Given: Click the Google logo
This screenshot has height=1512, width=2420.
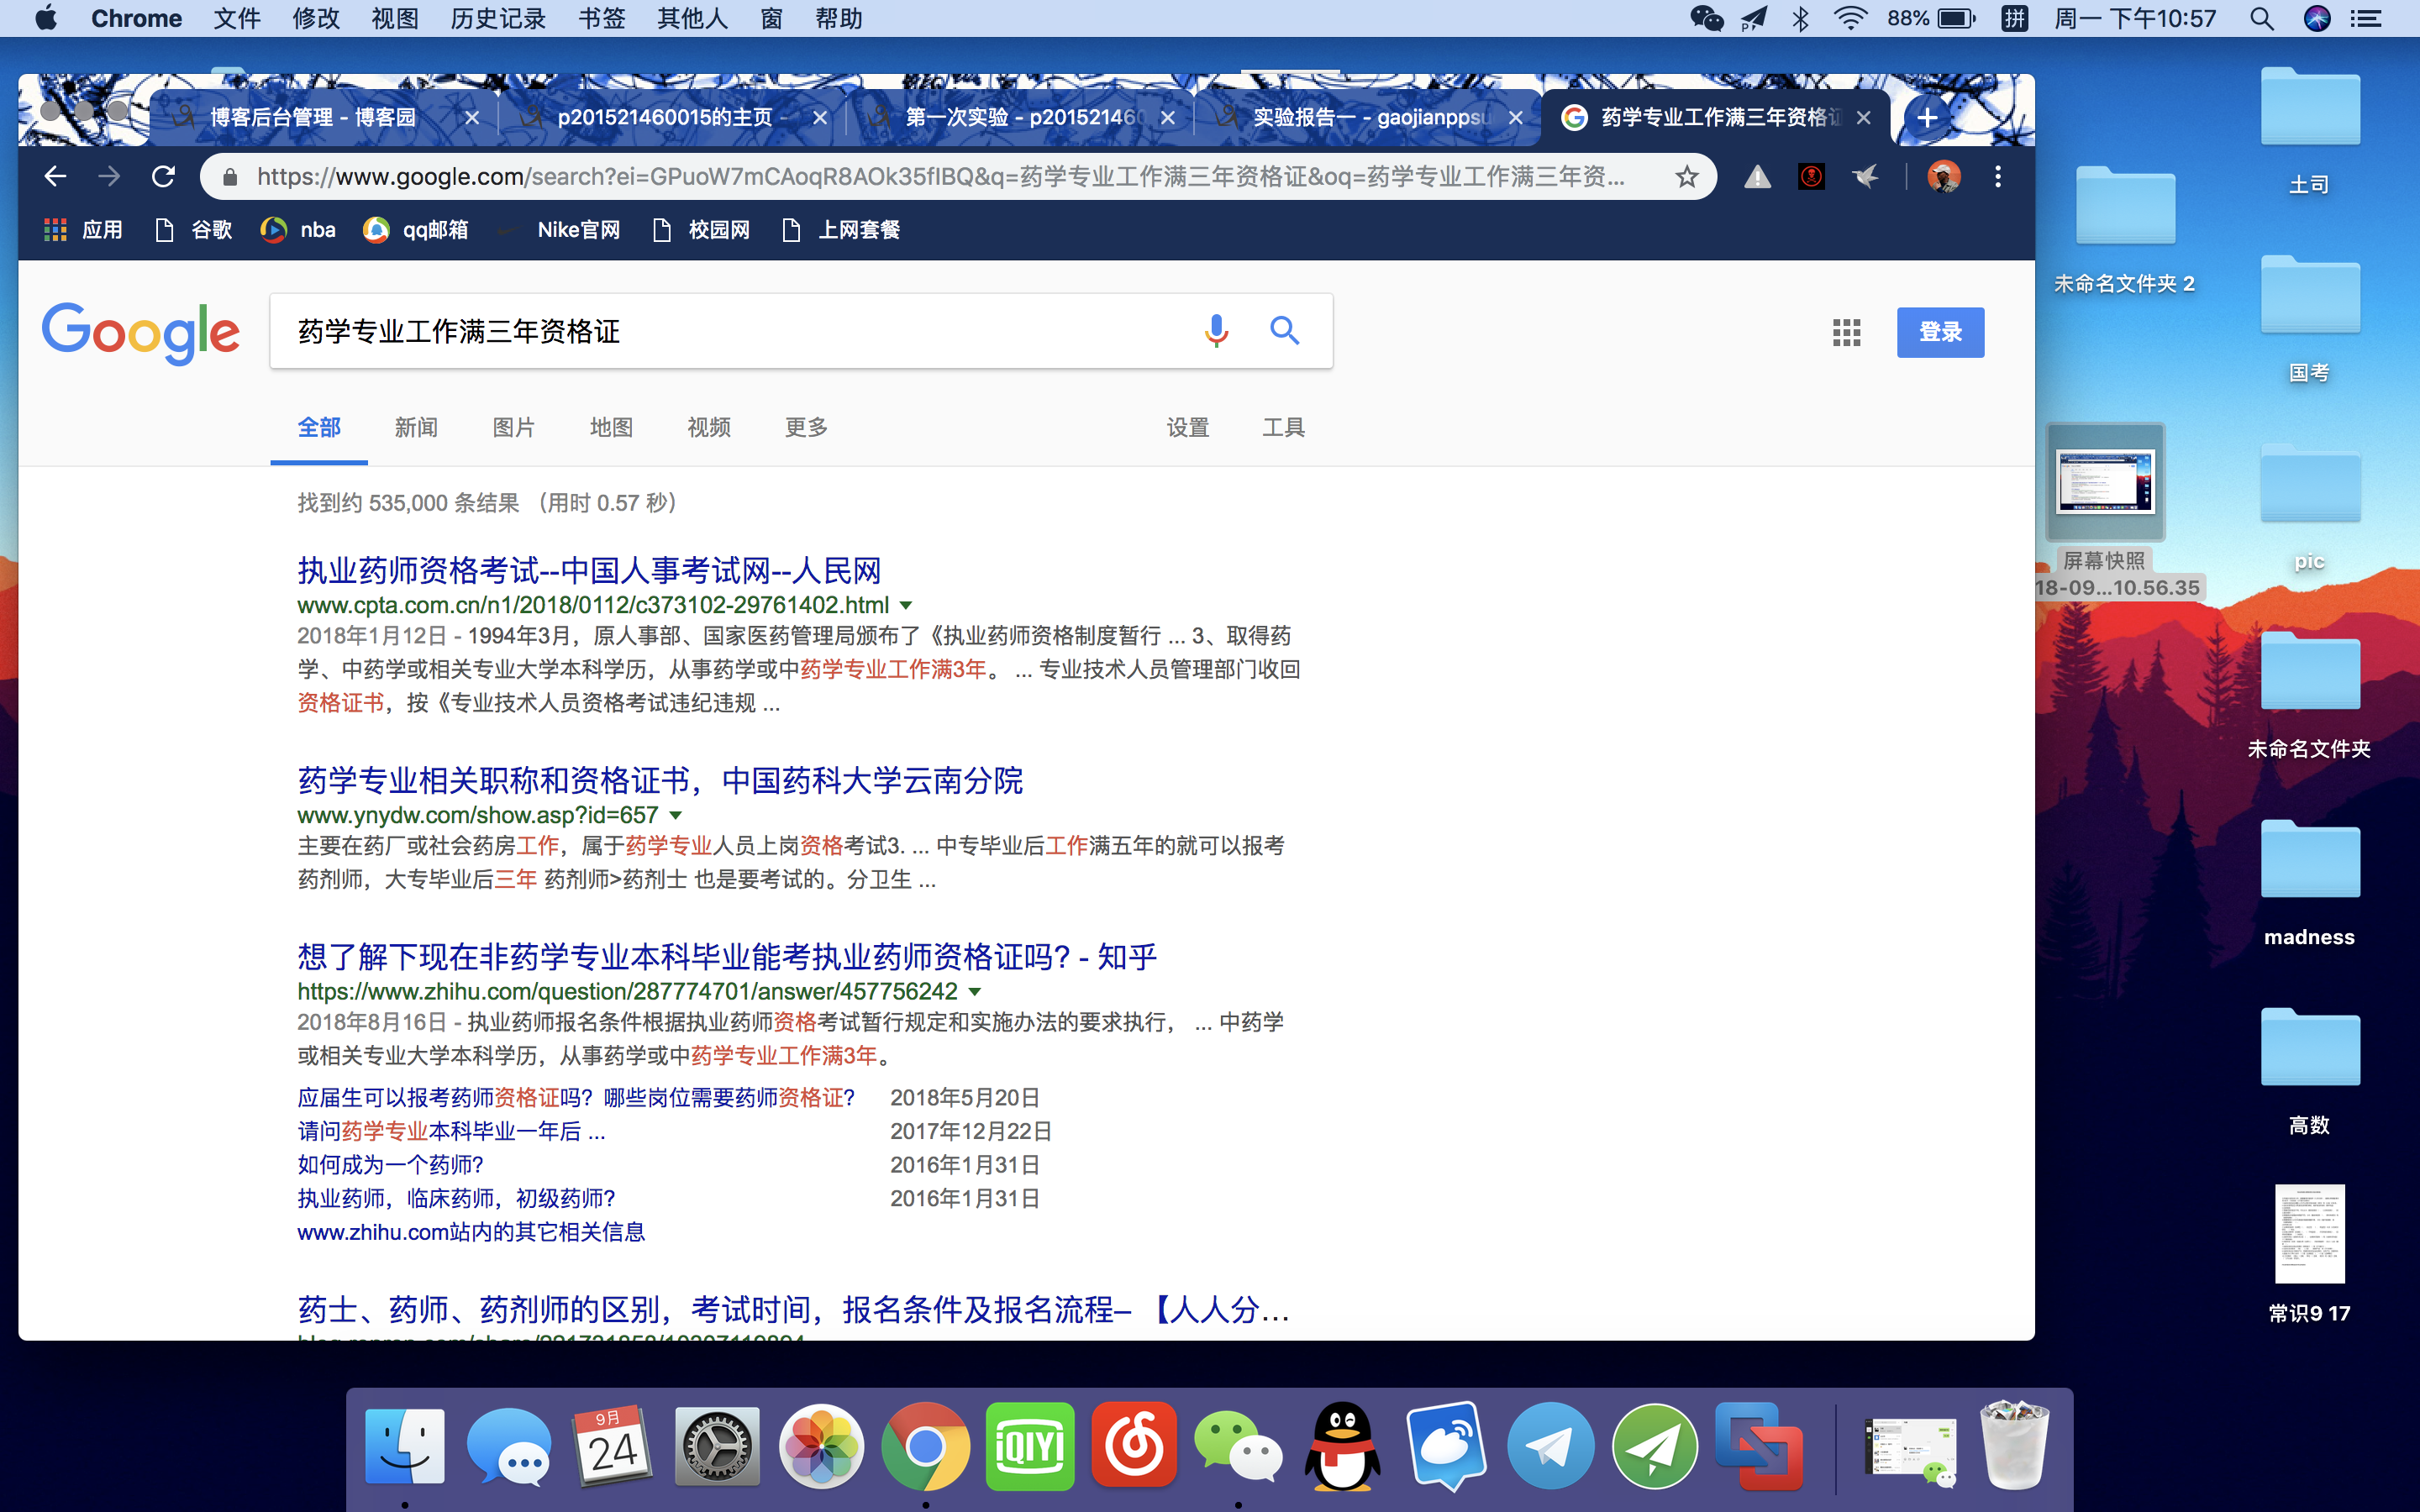Looking at the screenshot, I should [141, 333].
